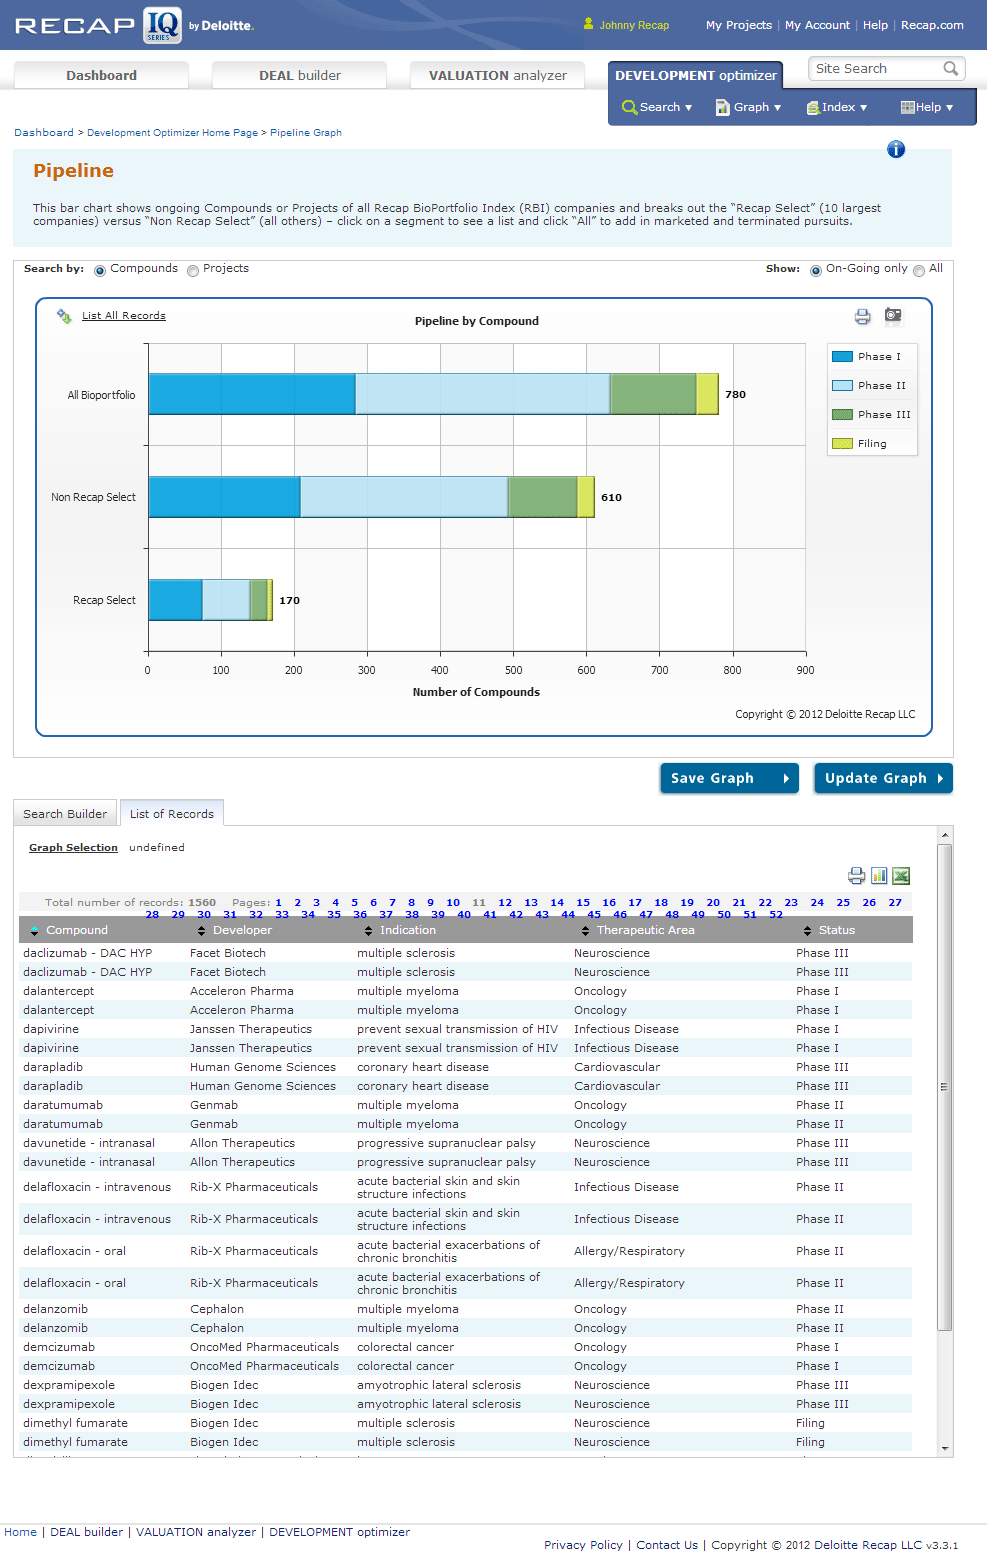Click the camera snapshot icon above legend
This screenshot has height=1555, width=987.
click(x=893, y=316)
